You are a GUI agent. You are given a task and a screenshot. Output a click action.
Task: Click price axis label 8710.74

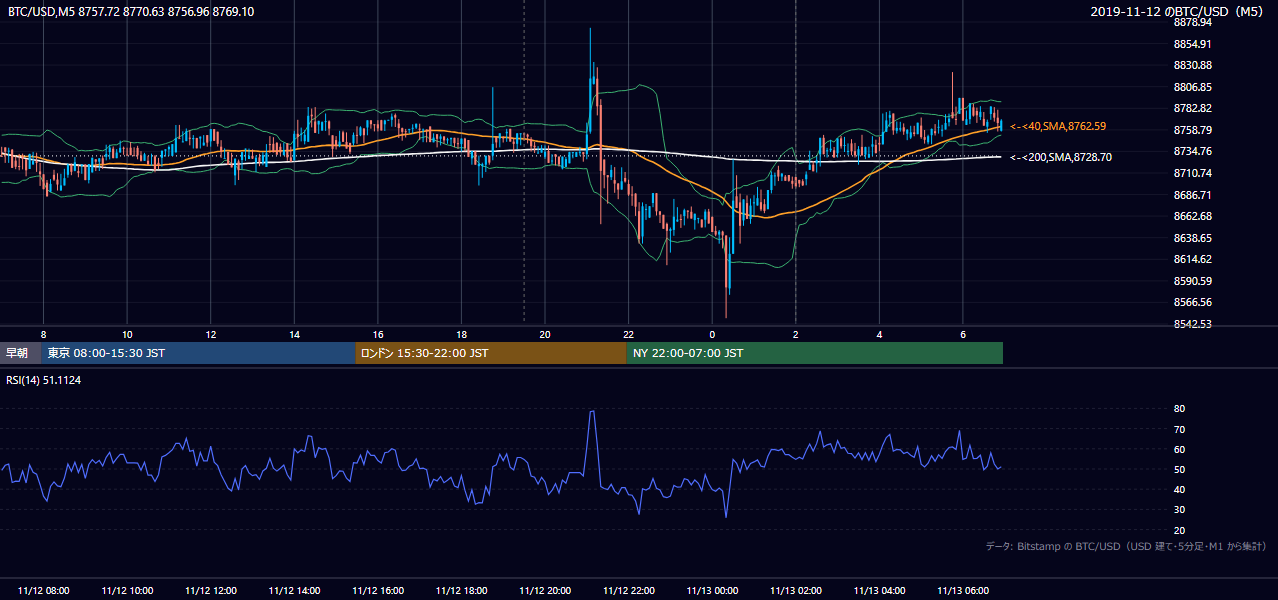coord(1192,173)
